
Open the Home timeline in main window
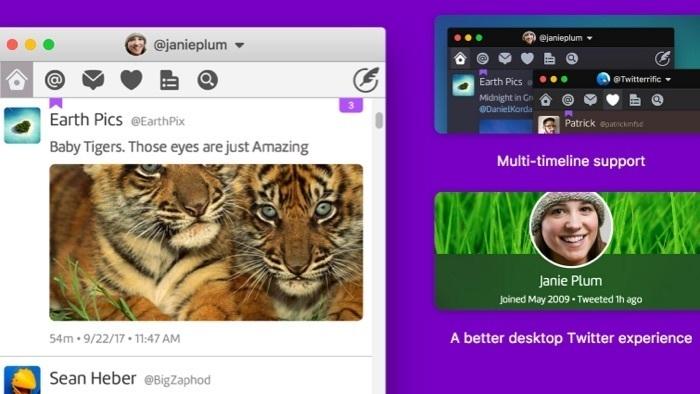[x=17, y=80]
